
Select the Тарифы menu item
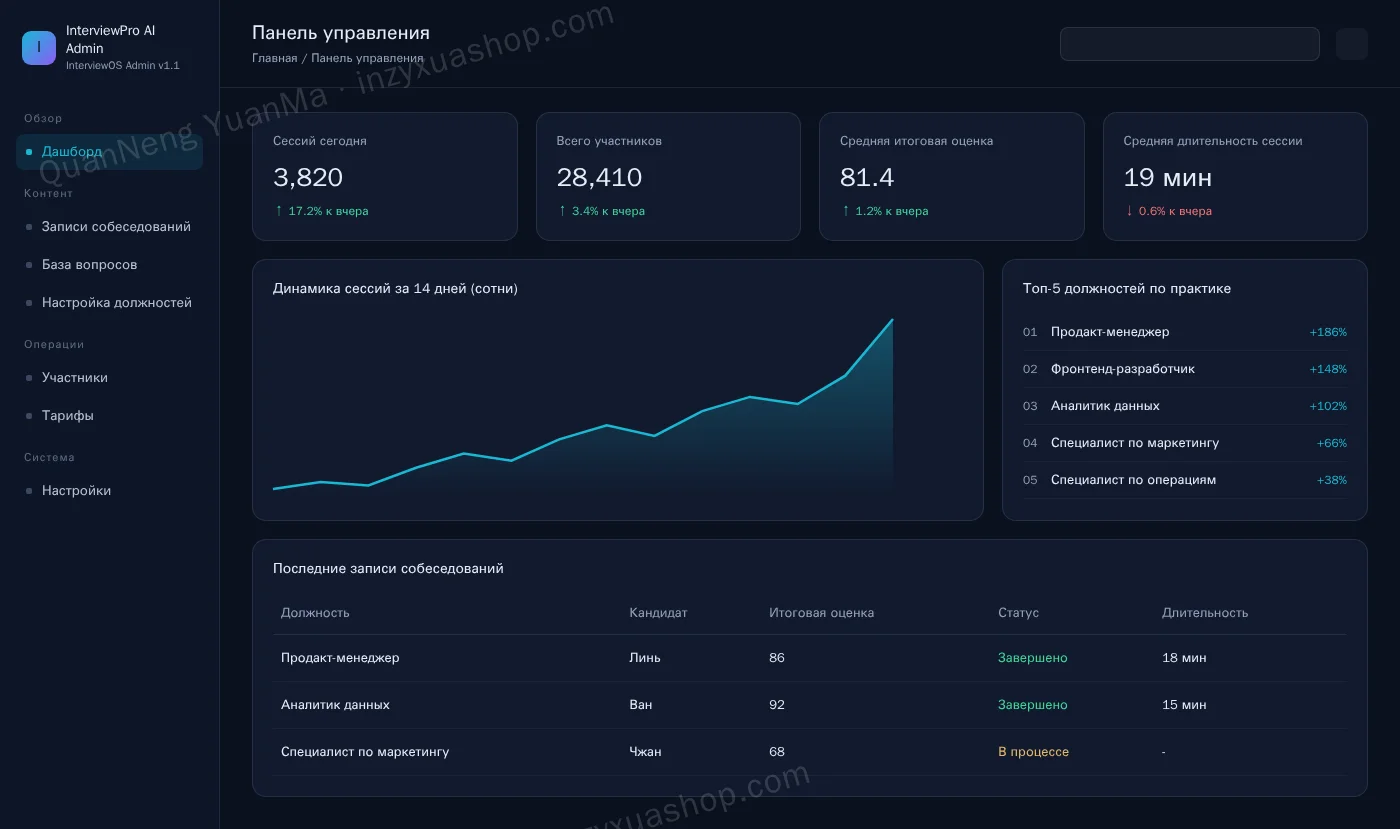(110, 416)
